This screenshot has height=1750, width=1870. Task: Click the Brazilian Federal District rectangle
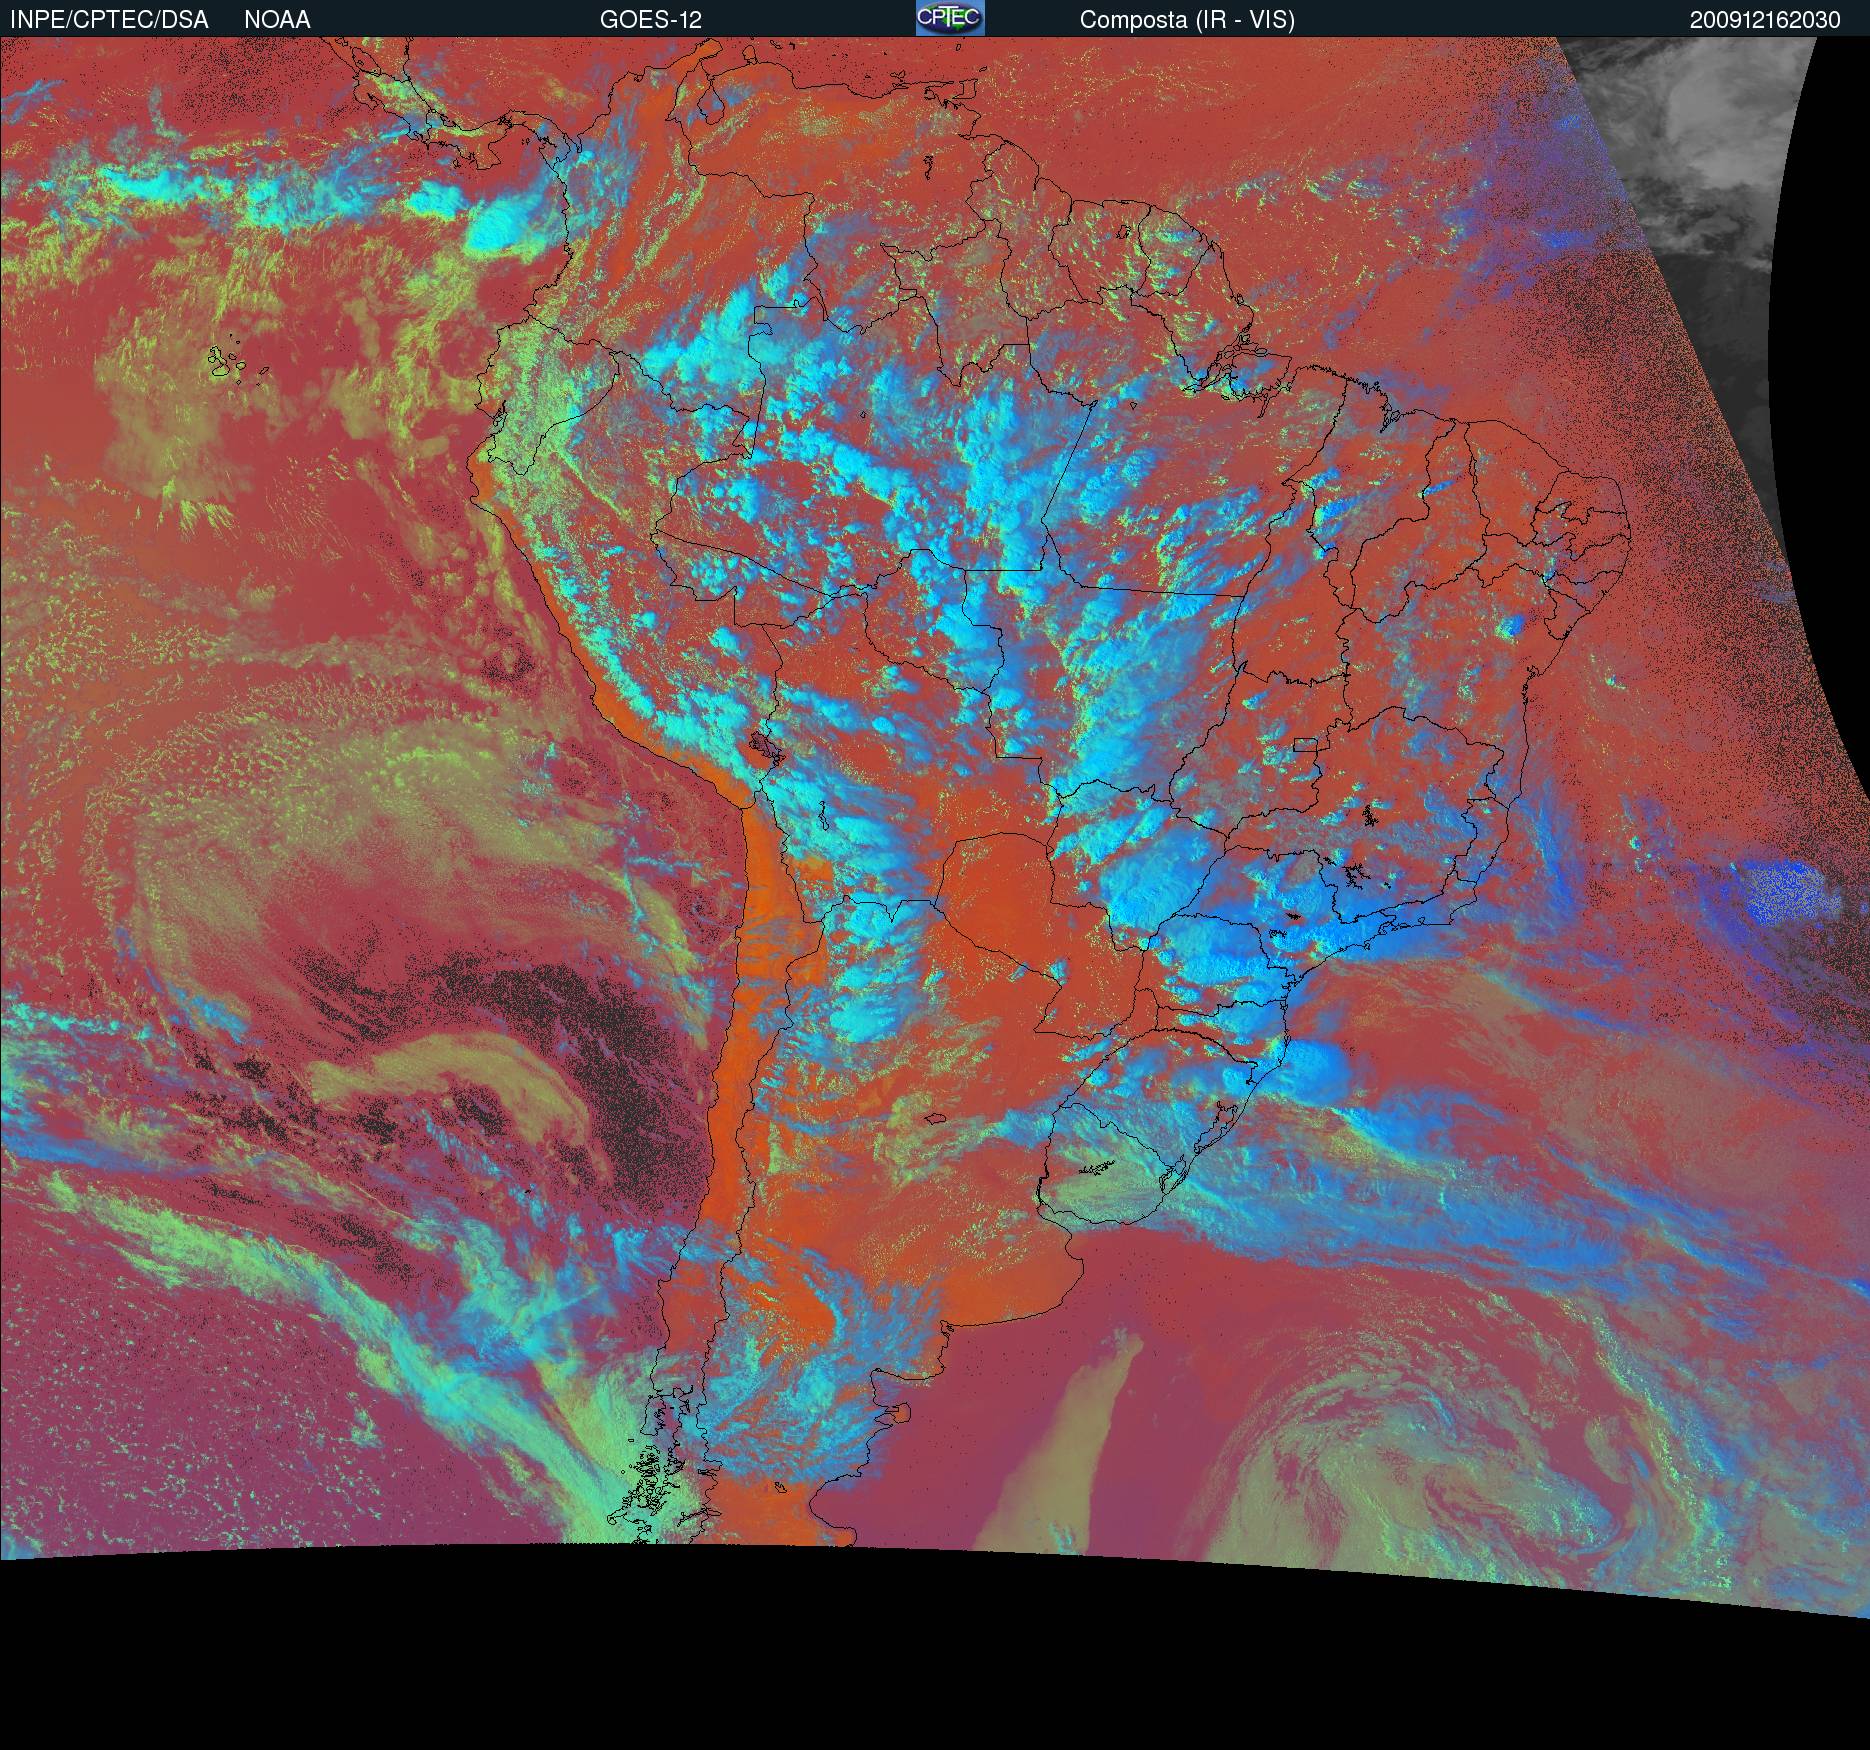coord(1304,744)
